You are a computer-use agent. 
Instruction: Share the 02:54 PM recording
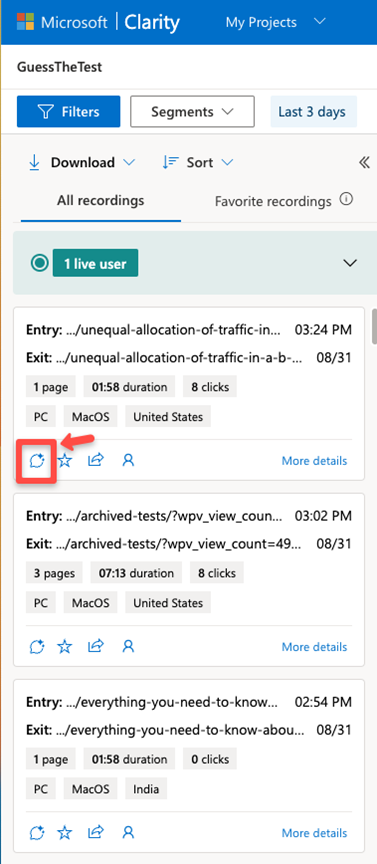click(x=96, y=832)
